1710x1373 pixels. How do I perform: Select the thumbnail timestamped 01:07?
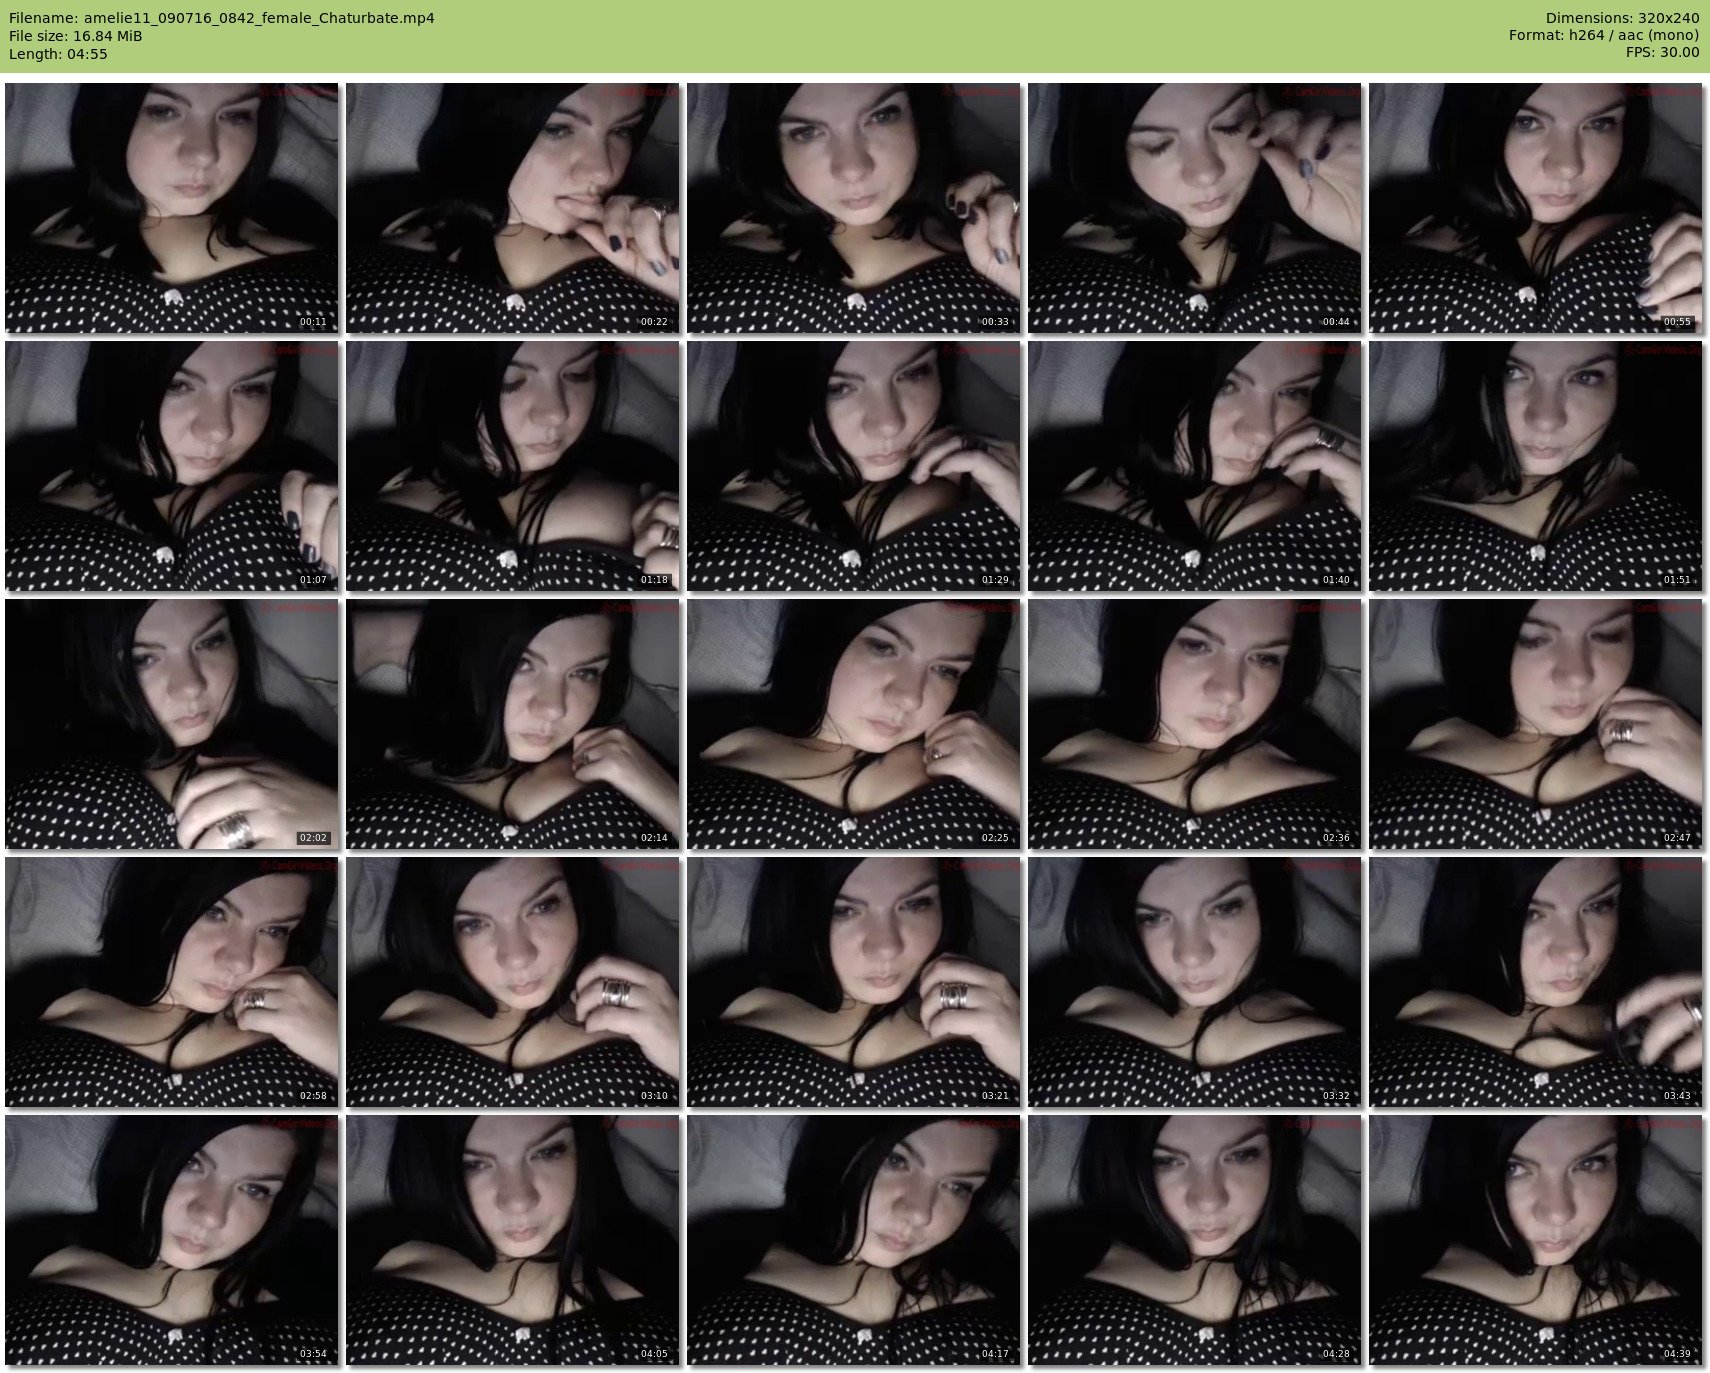171,466
